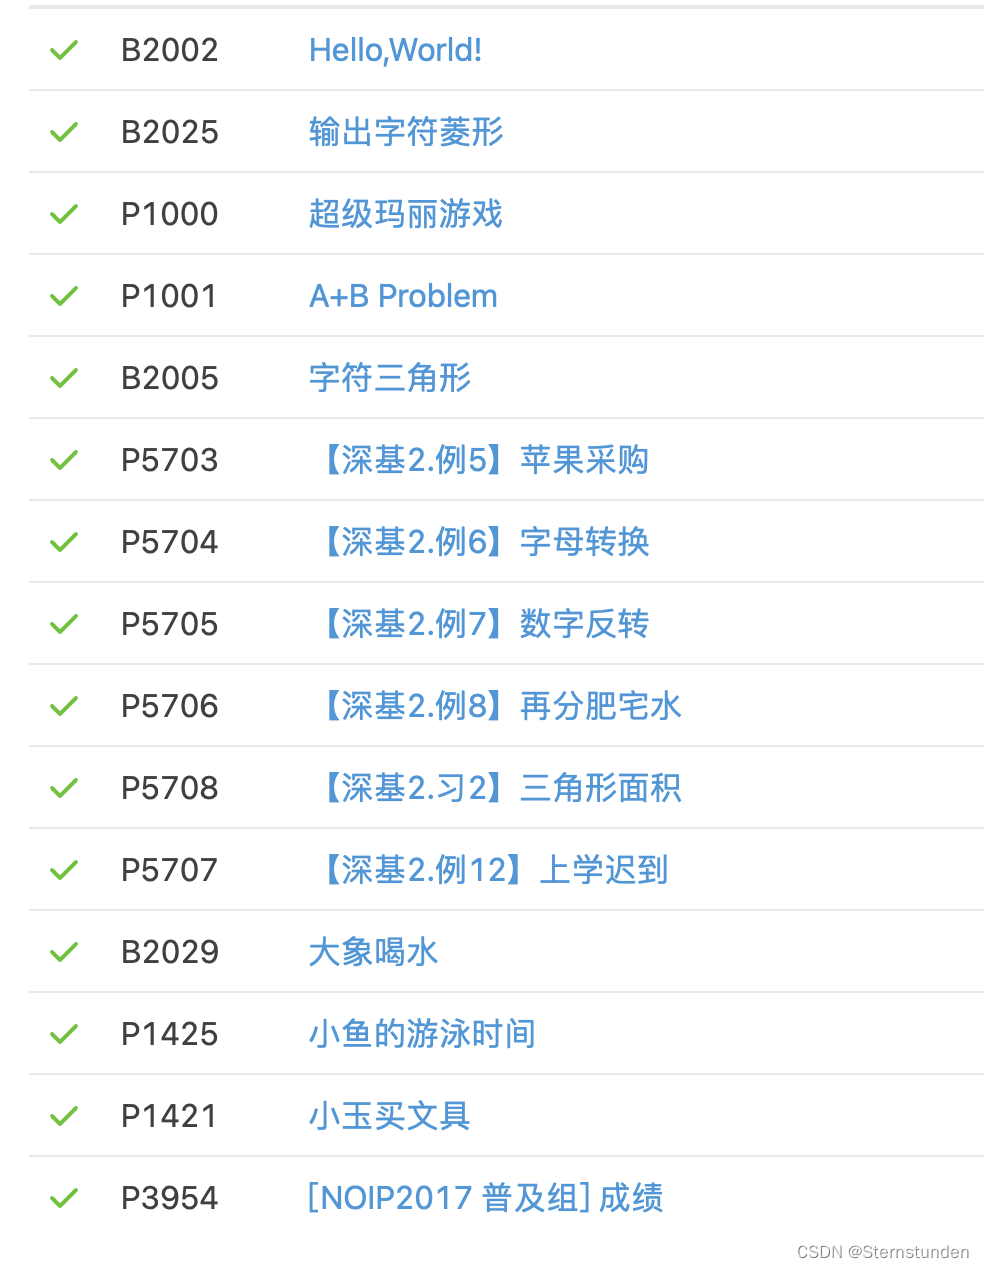This screenshot has height=1268, width=984.
Task: Open [NOIP2017 普及组] 成绩 link
Action: pos(485,1198)
